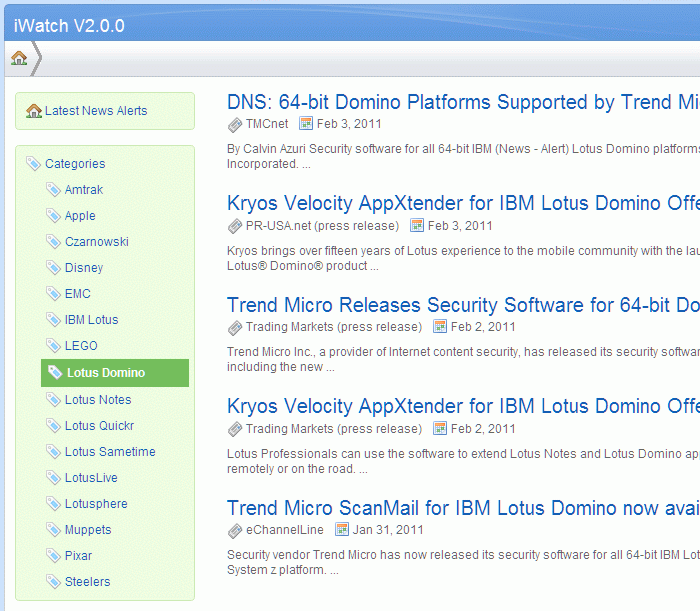Image resolution: width=700 pixels, height=611 pixels.
Task: Click the calendar icon before Jan 31, 2011
Action: point(342,529)
